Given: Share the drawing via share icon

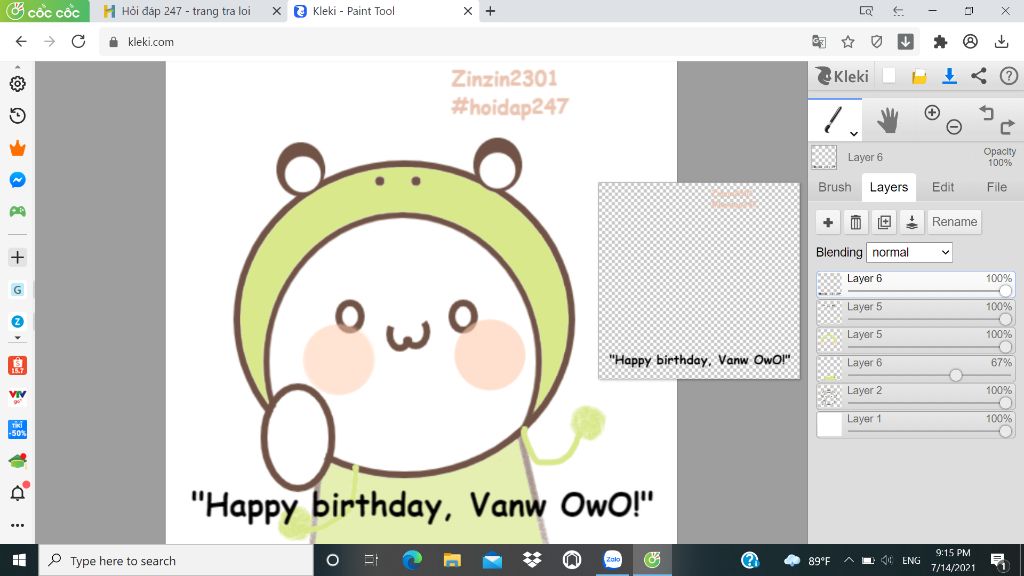Looking at the screenshot, I should (979, 76).
